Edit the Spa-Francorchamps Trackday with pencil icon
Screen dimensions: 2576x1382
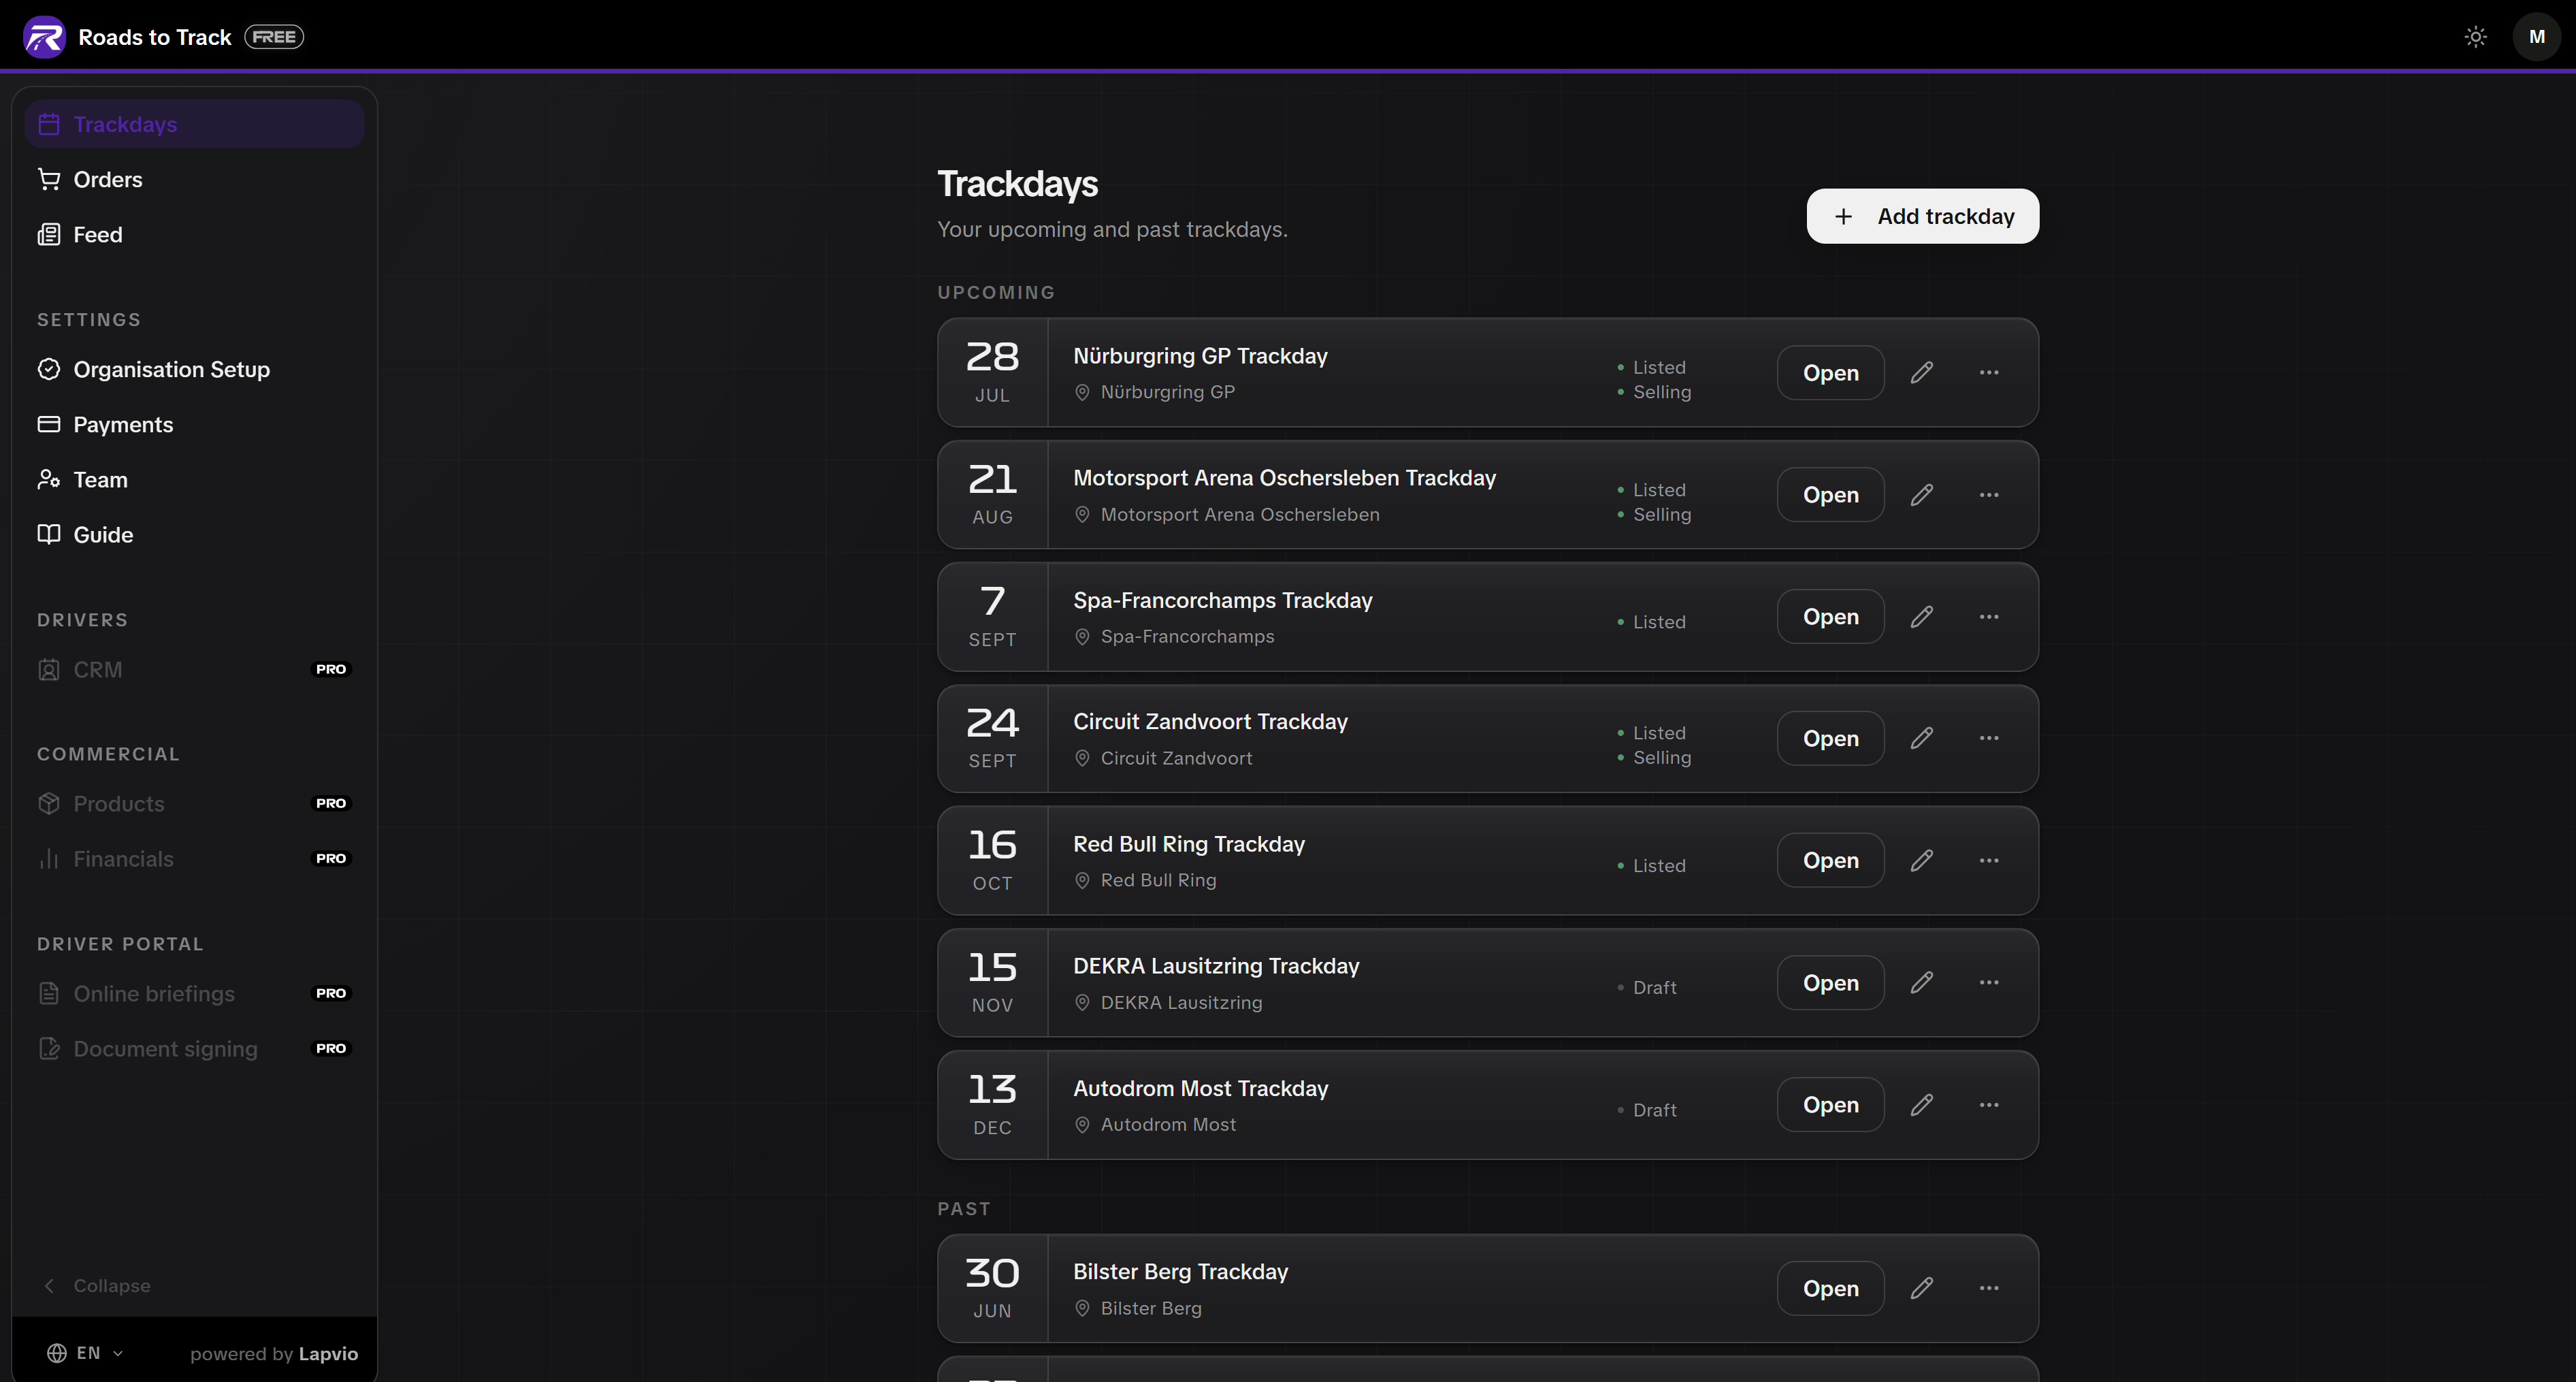[x=1921, y=617]
